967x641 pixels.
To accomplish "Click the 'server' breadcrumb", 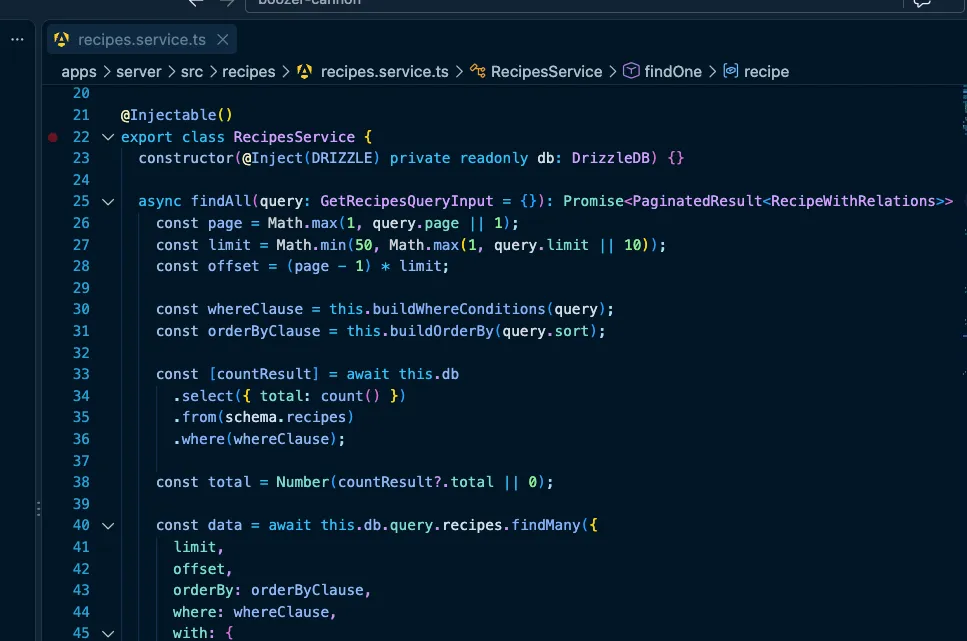I will pyautogui.click(x=139, y=72).
